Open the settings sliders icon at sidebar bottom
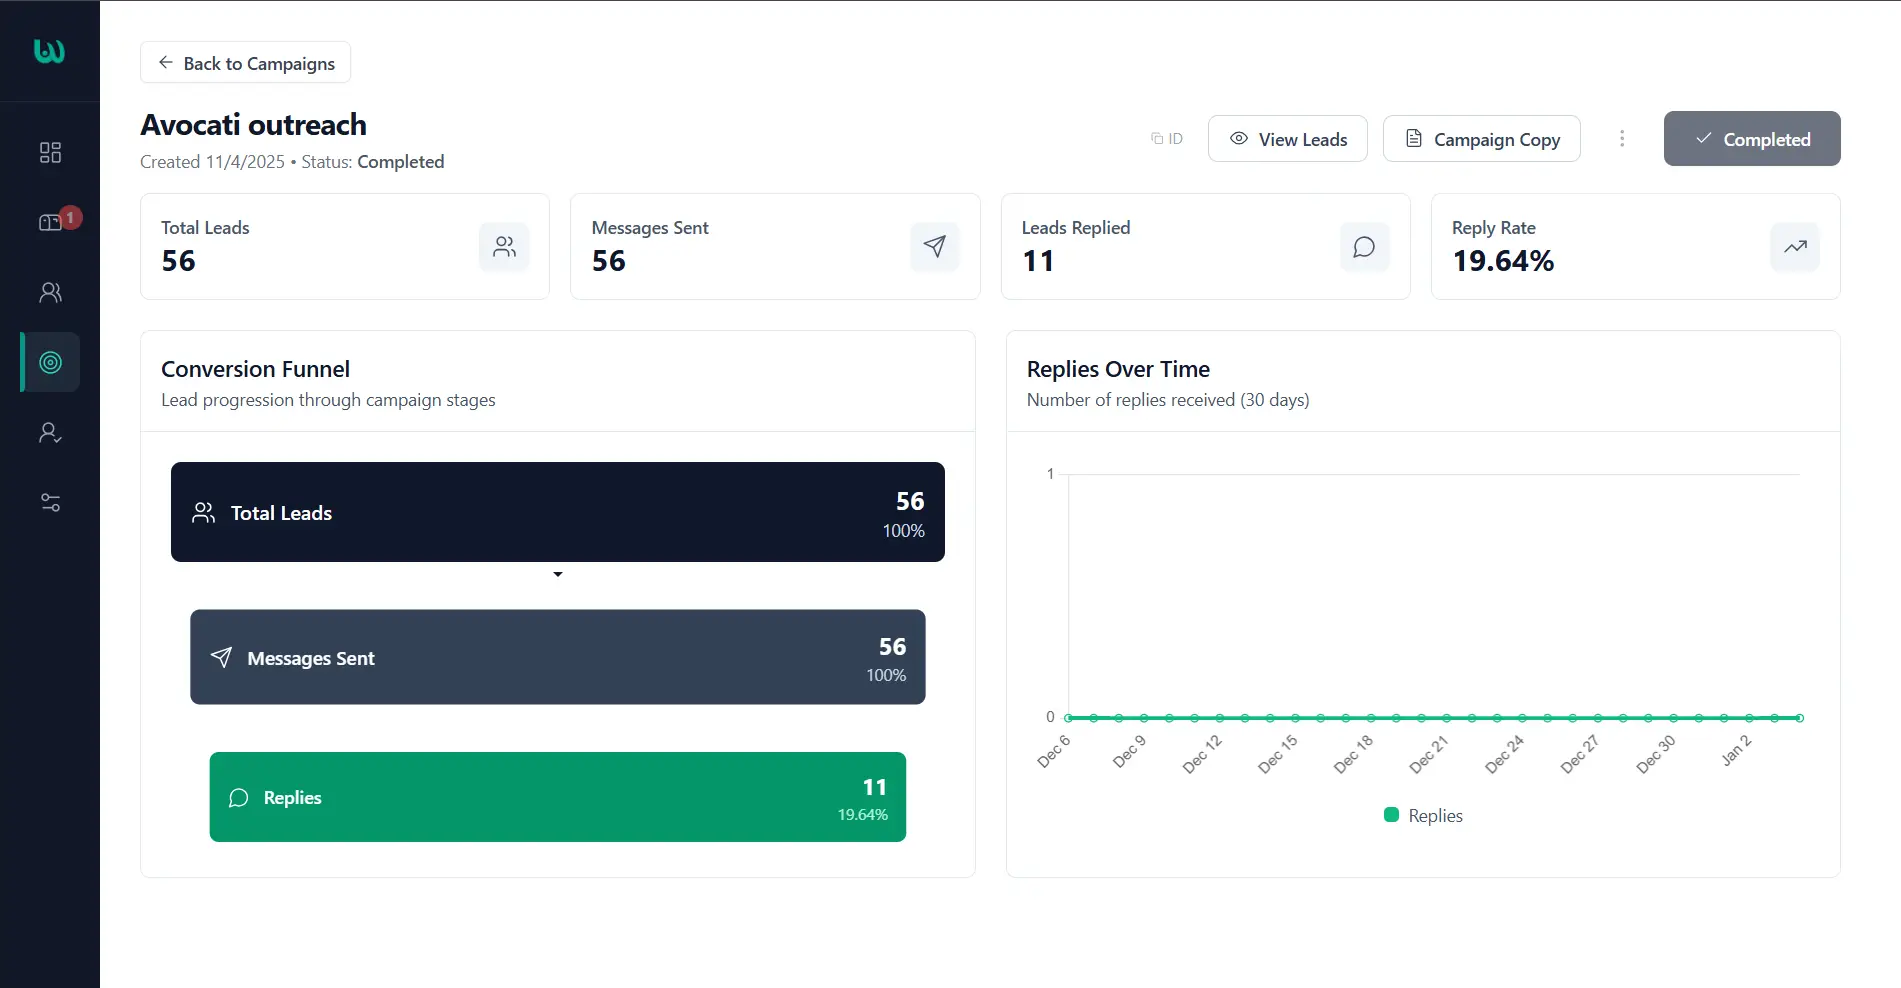 [x=48, y=502]
